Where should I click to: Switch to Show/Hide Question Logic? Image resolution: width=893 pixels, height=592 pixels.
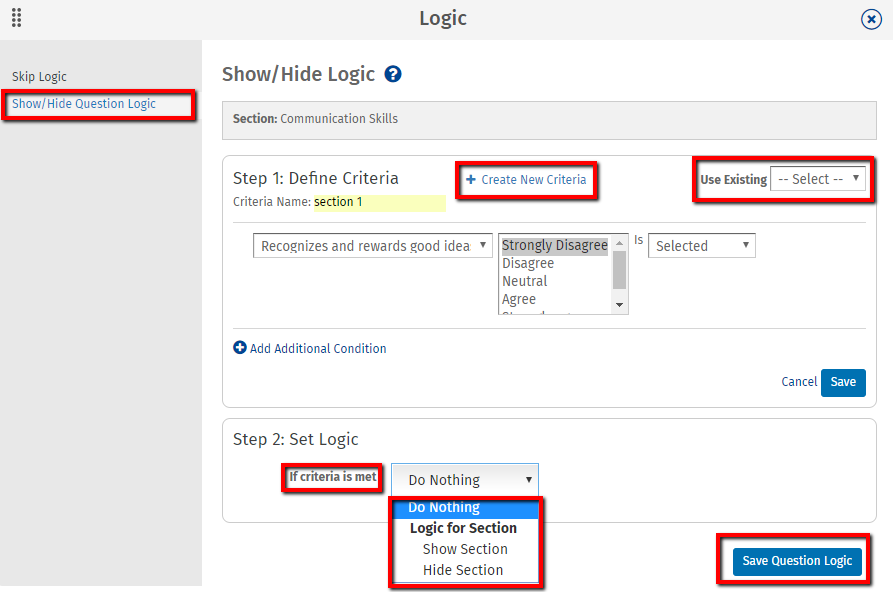84,104
